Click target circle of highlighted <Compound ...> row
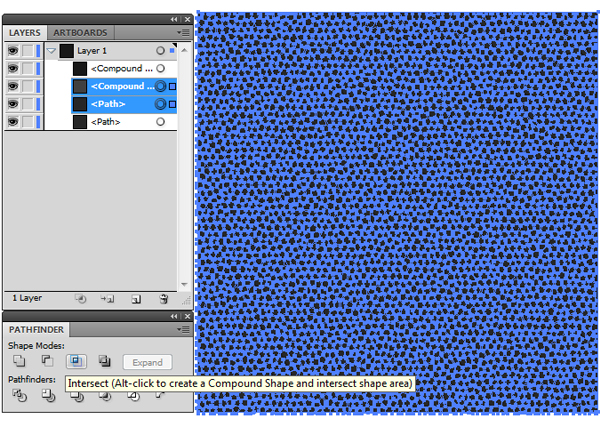The width and height of the screenshot is (600, 424). 161,86
